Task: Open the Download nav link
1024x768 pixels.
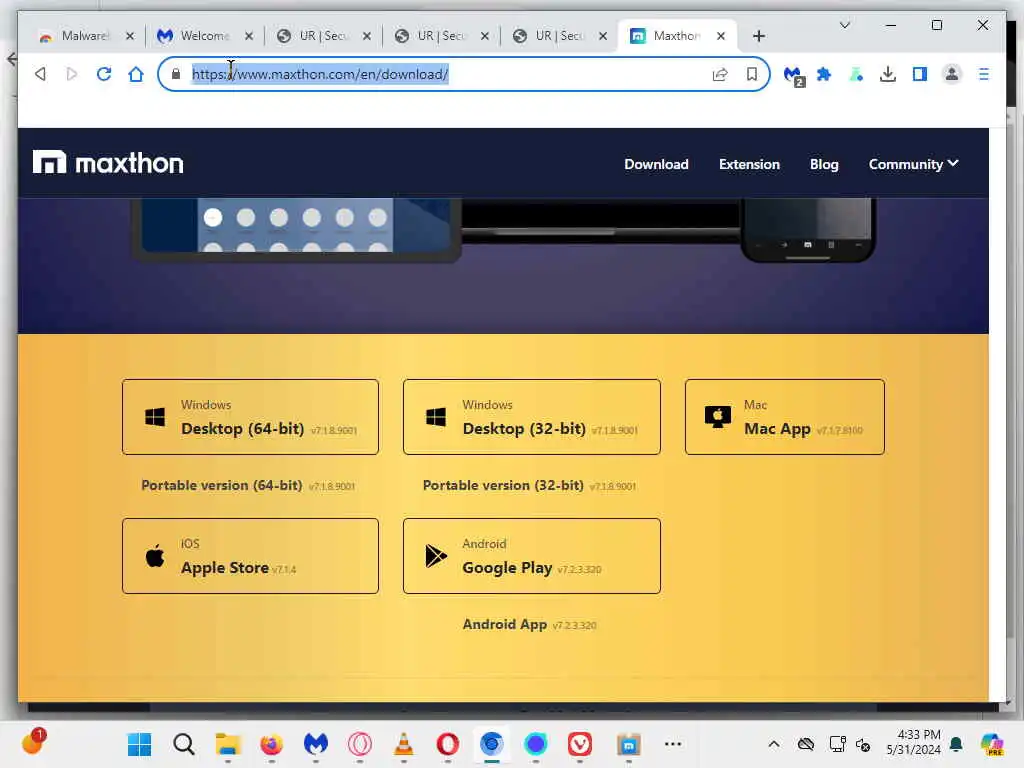Action: [656, 165]
